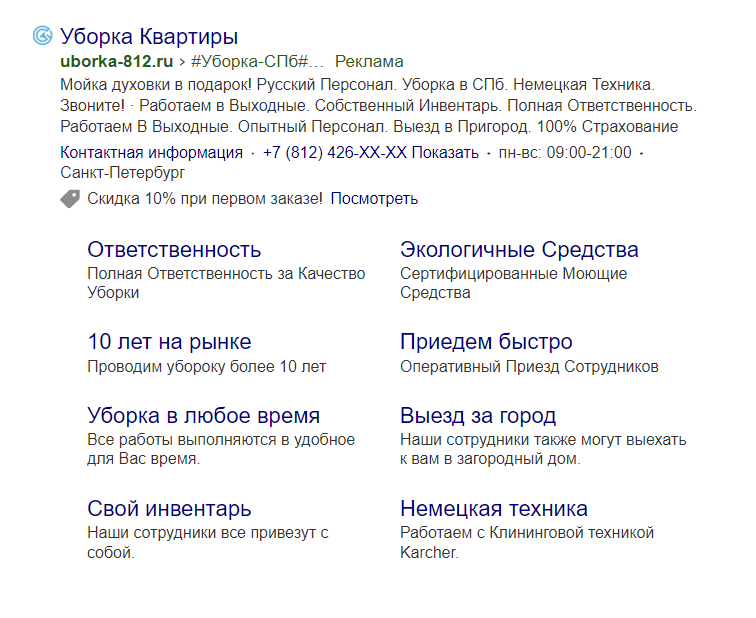Follow the "10 лет на рынке" link
Viewport: 756px width, 618px height.
tap(169, 342)
